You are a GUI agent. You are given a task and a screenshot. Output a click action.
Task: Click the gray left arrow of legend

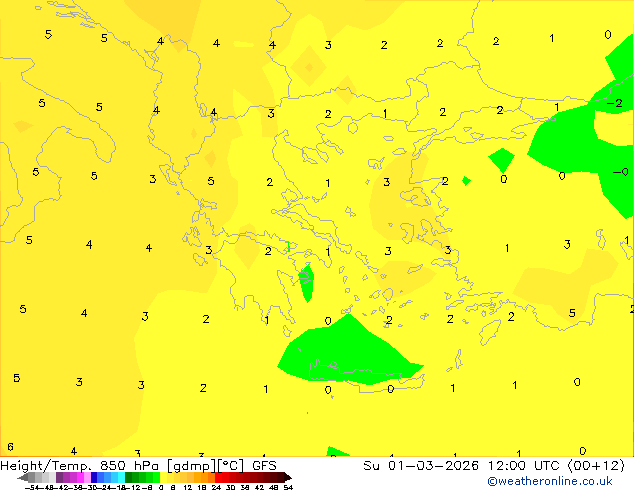click(23, 478)
